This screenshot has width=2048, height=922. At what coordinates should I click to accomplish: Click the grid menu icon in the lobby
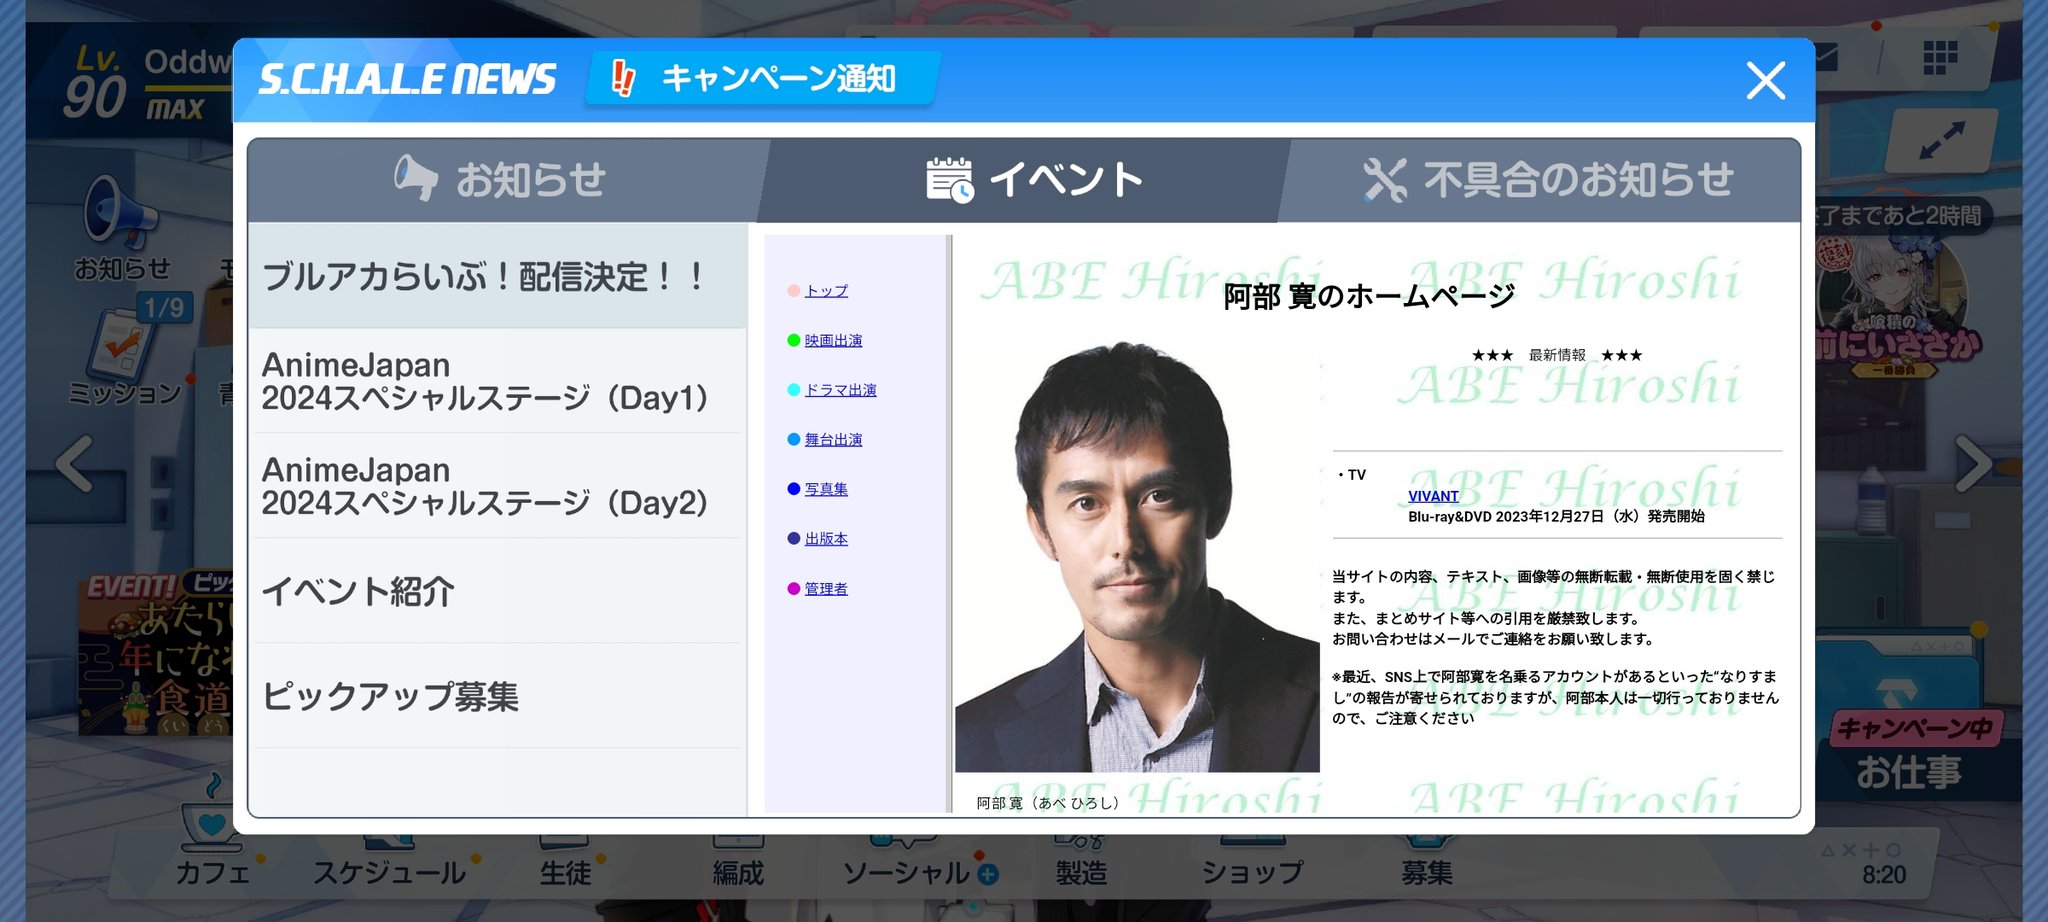(x=1940, y=58)
